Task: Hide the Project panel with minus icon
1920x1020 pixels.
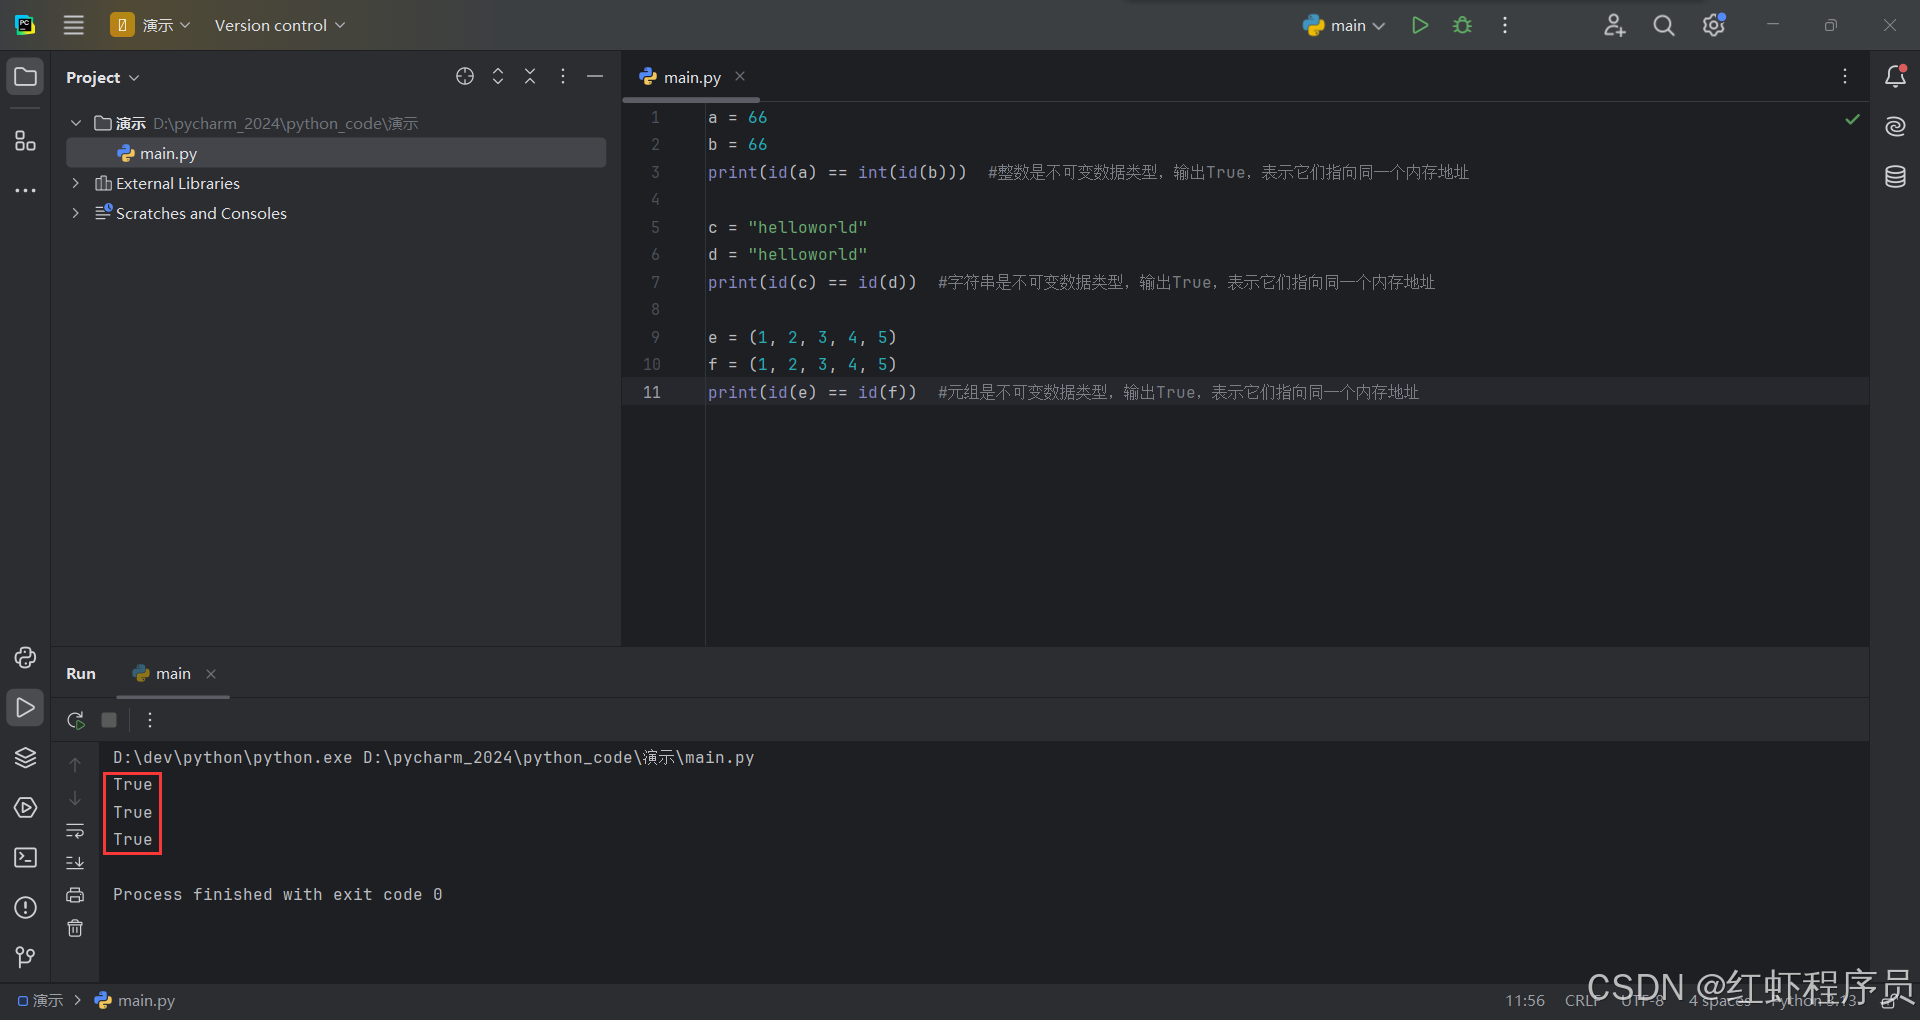Action: pyautogui.click(x=595, y=76)
